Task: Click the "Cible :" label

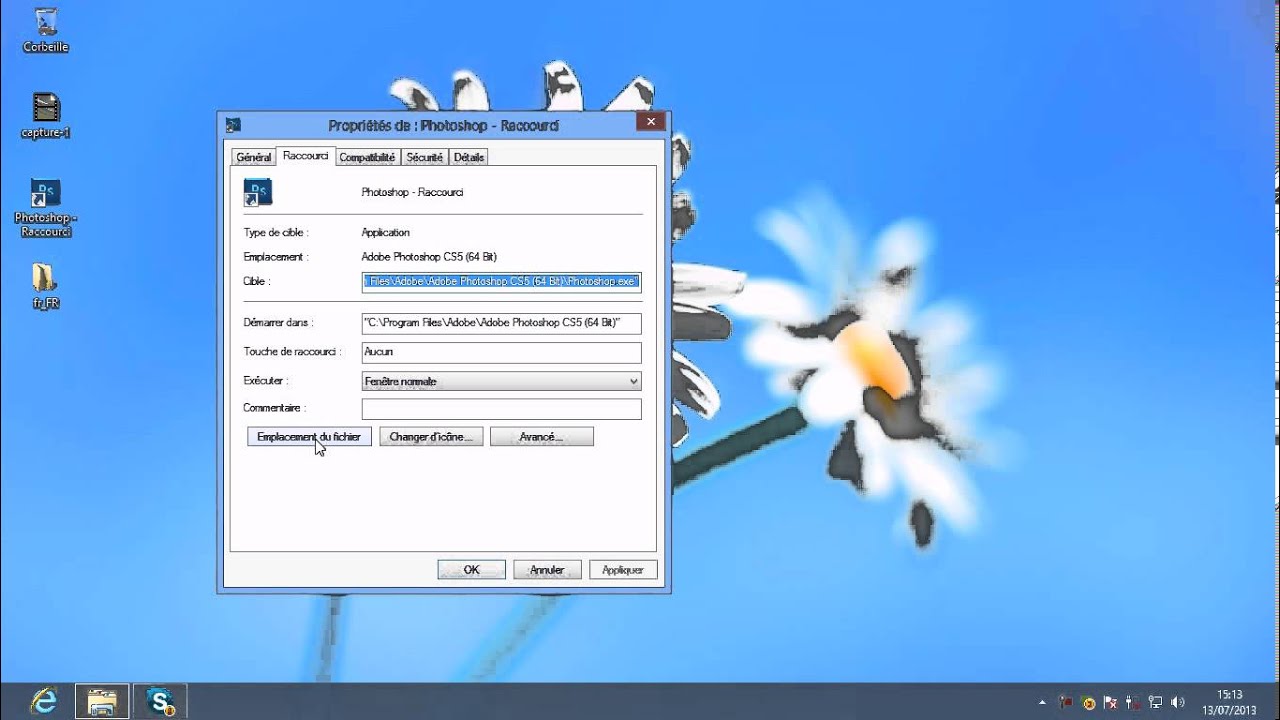Action: [257, 282]
